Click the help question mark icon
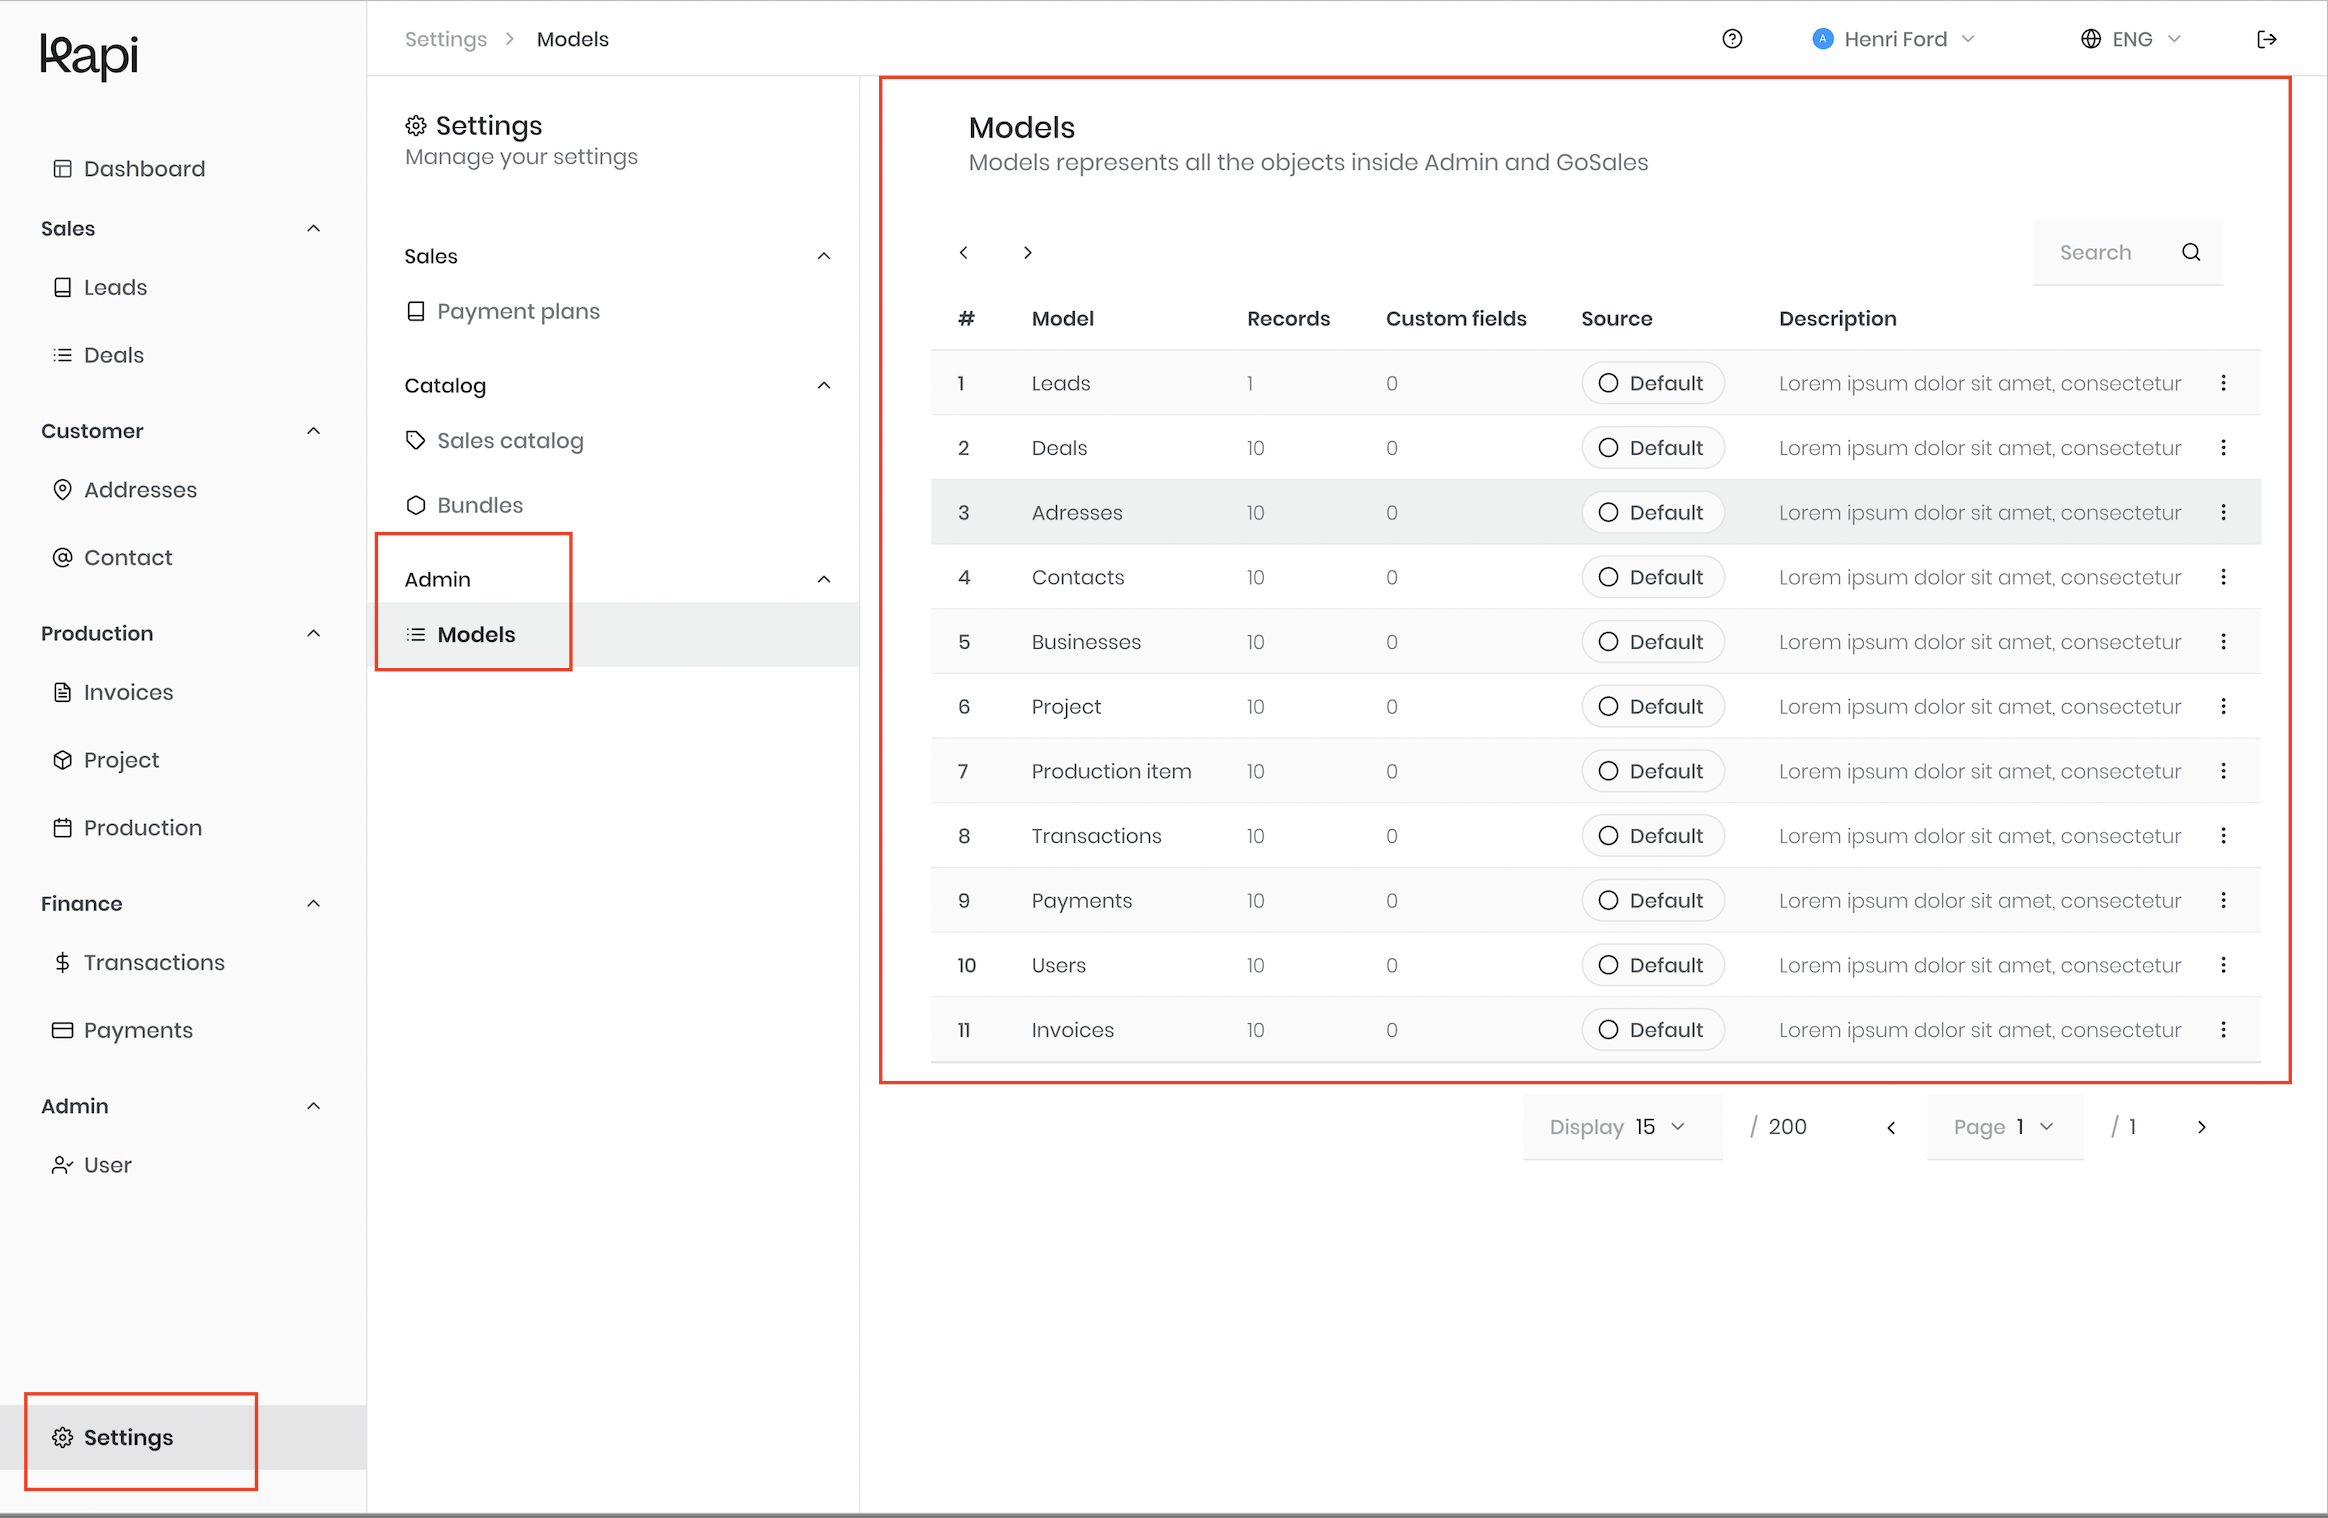The height and width of the screenshot is (1518, 2328). [x=1732, y=39]
